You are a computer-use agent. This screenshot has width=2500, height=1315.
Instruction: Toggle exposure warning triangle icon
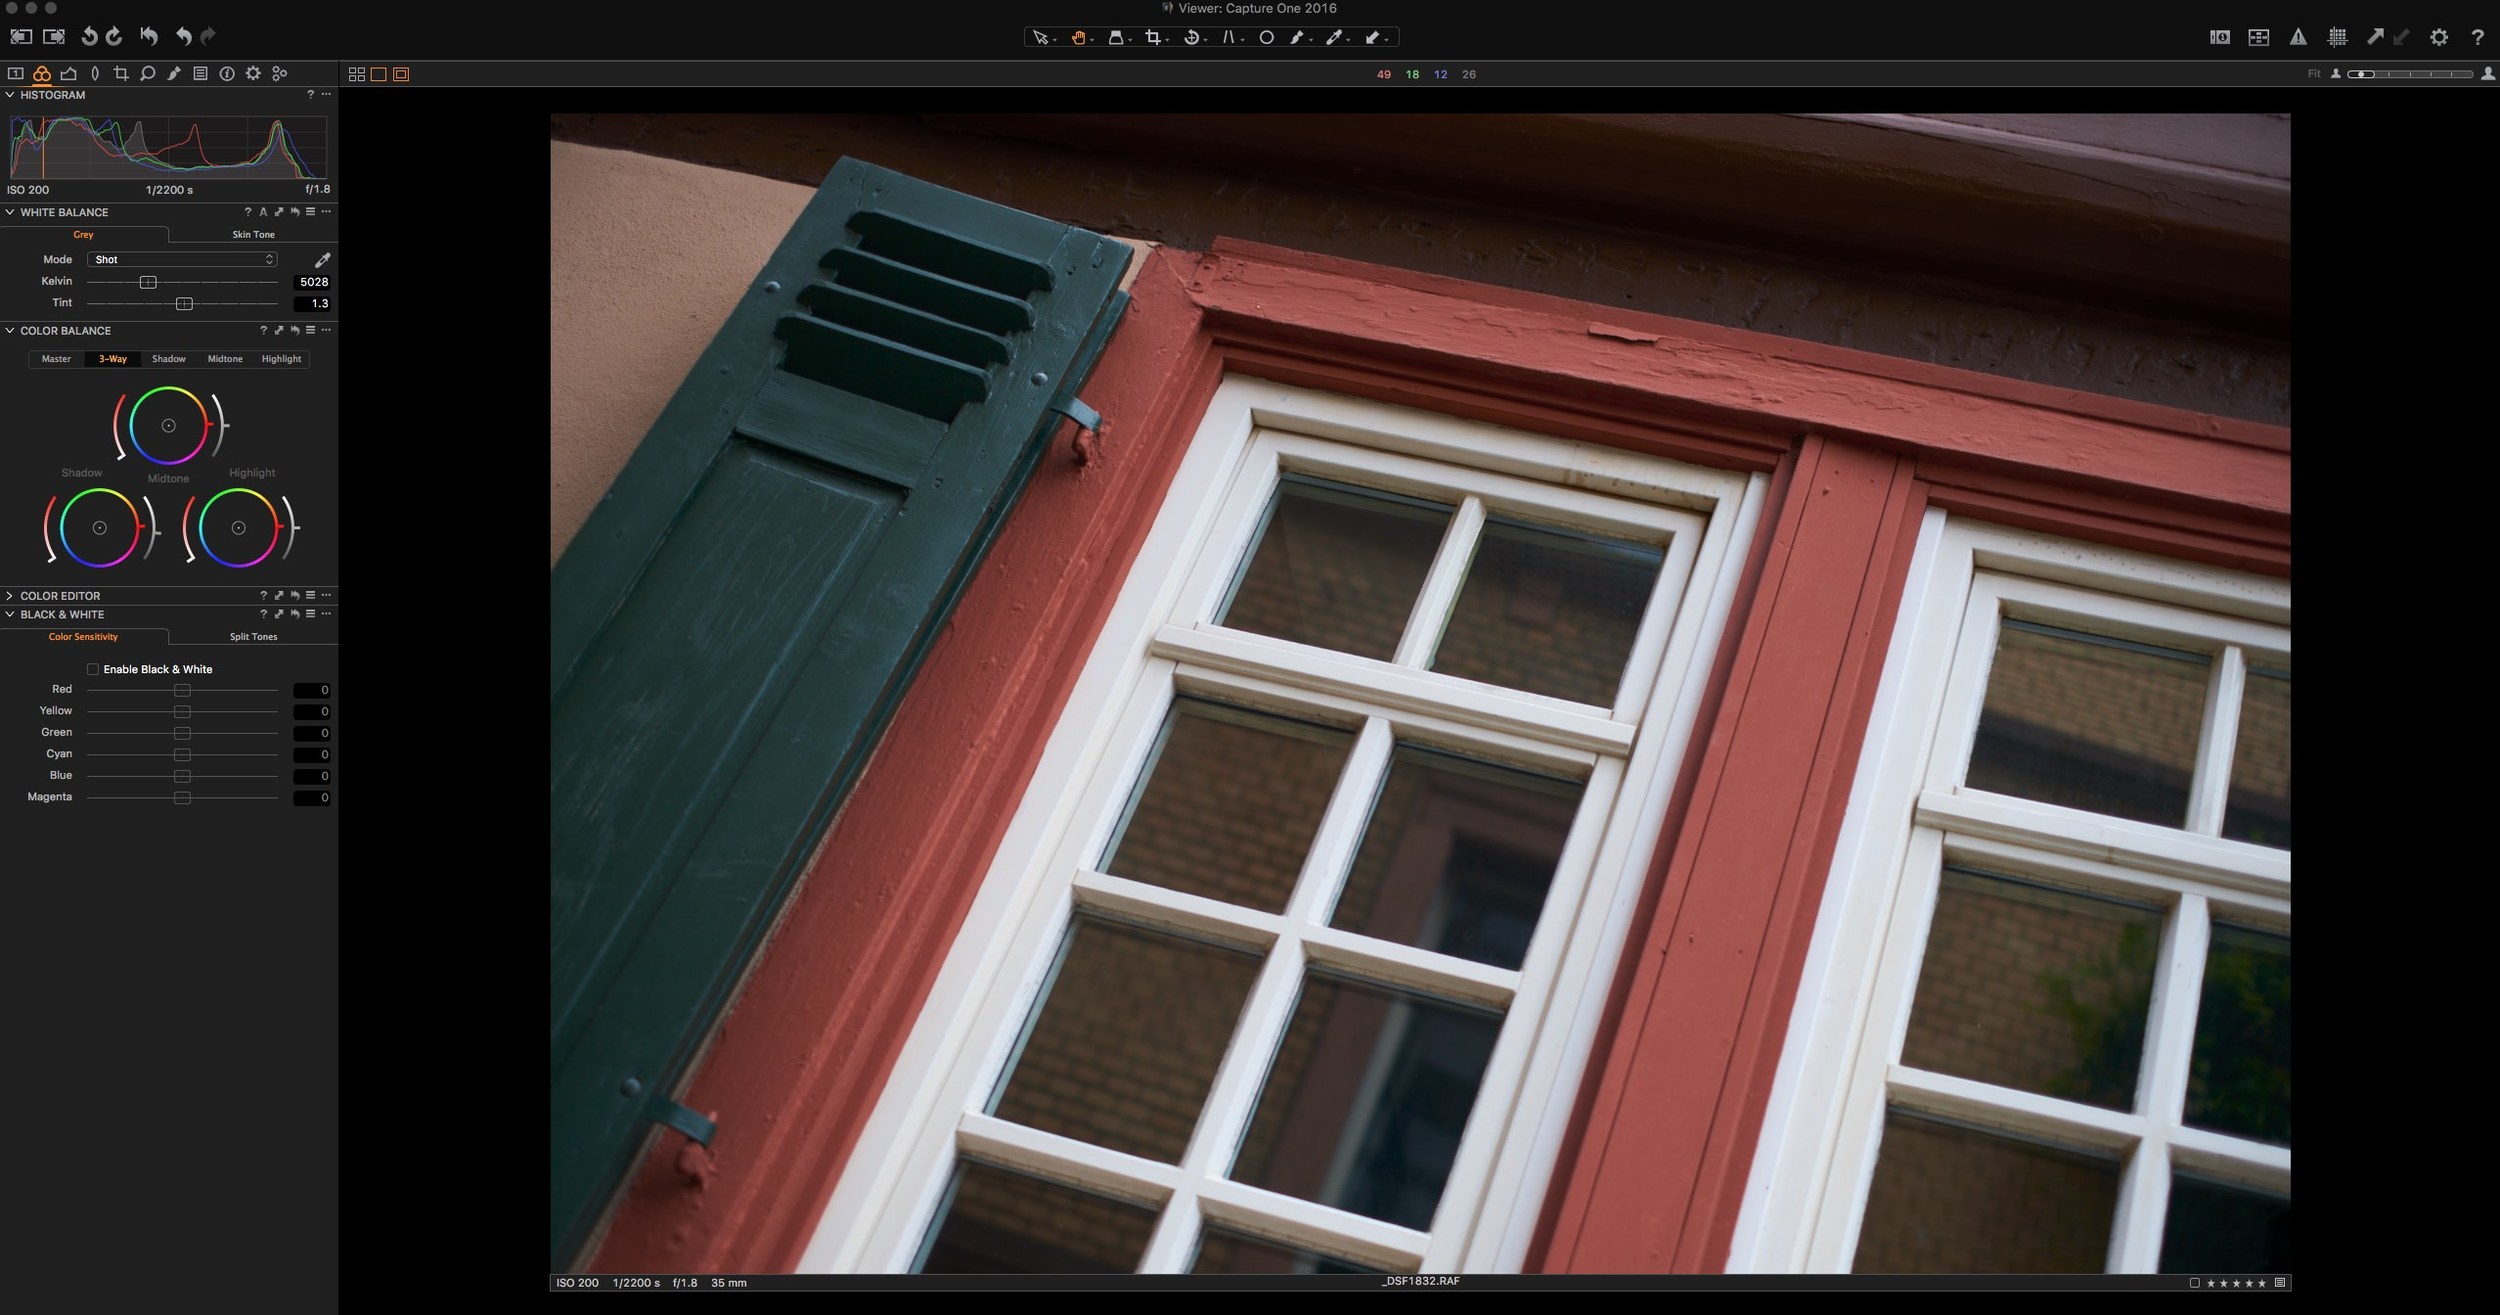(x=2298, y=37)
